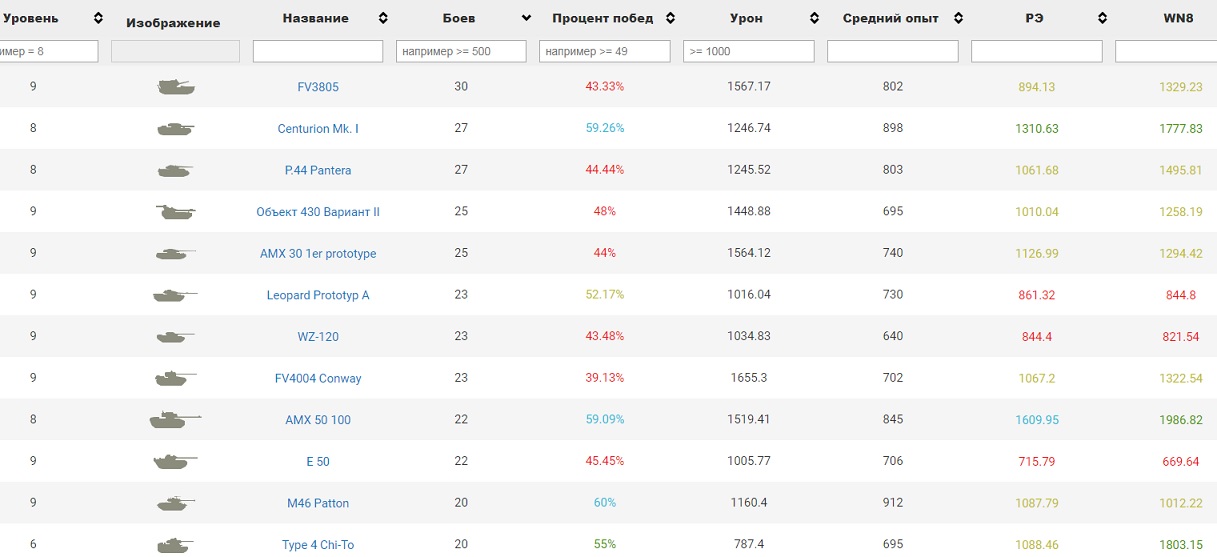Focus the Процент побед filter input
The height and width of the screenshot is (557, 1217).
605,51
